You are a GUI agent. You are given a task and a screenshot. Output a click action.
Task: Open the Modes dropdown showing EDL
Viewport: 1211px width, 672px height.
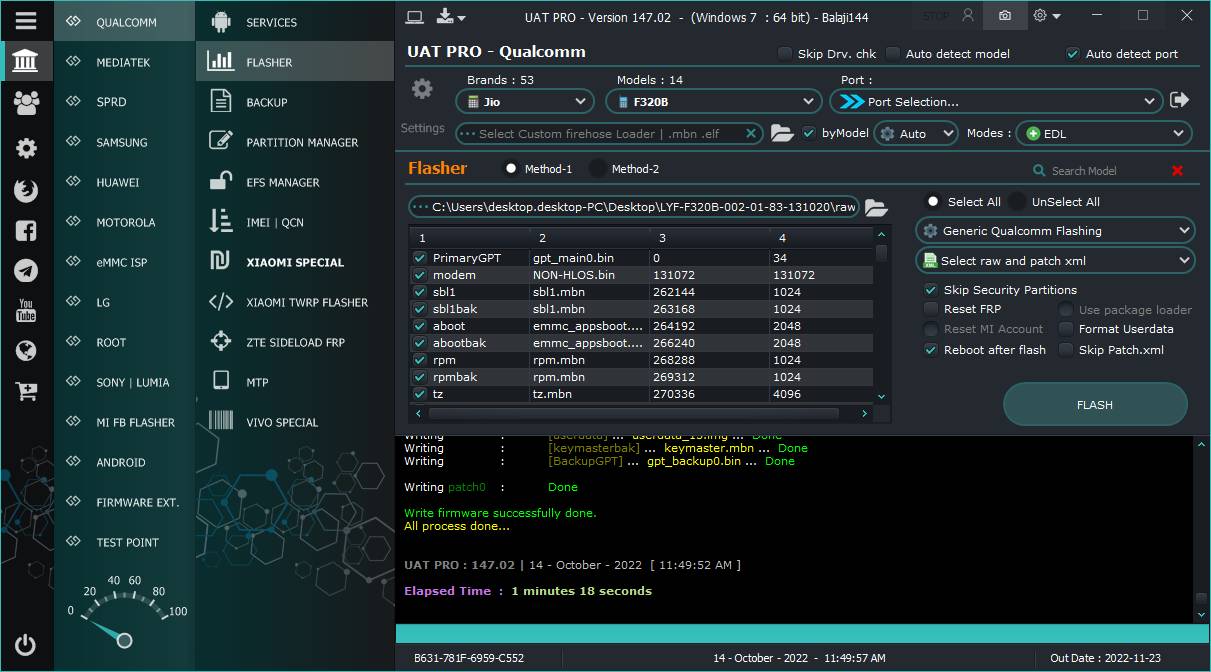click(1104, 133)
